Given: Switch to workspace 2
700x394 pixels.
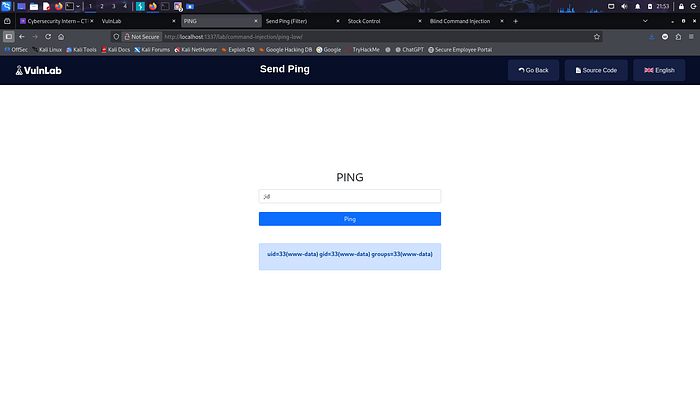Looking at the screenshot, I should click(x=102, y=6).
